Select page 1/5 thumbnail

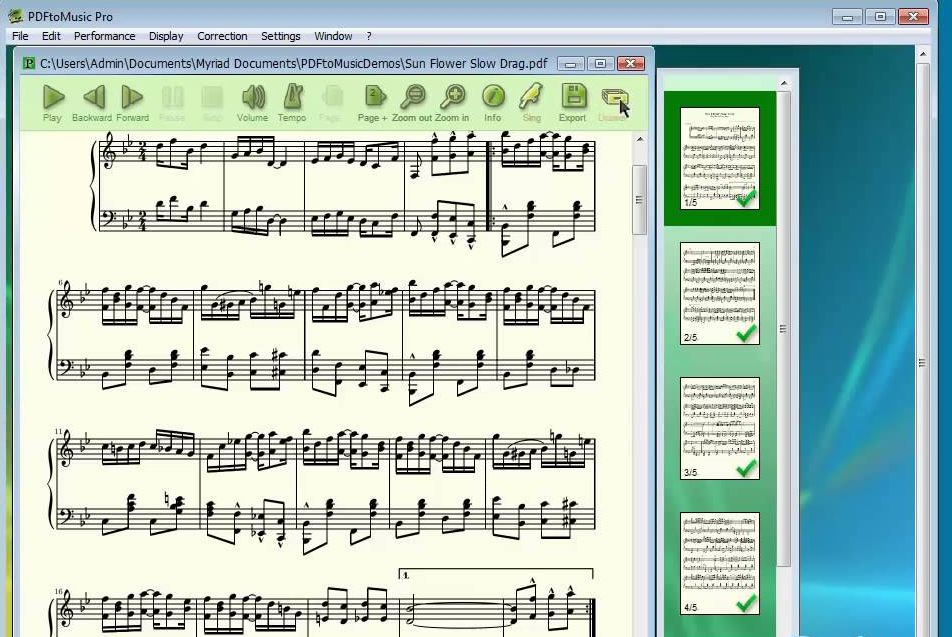coord(719,158)
